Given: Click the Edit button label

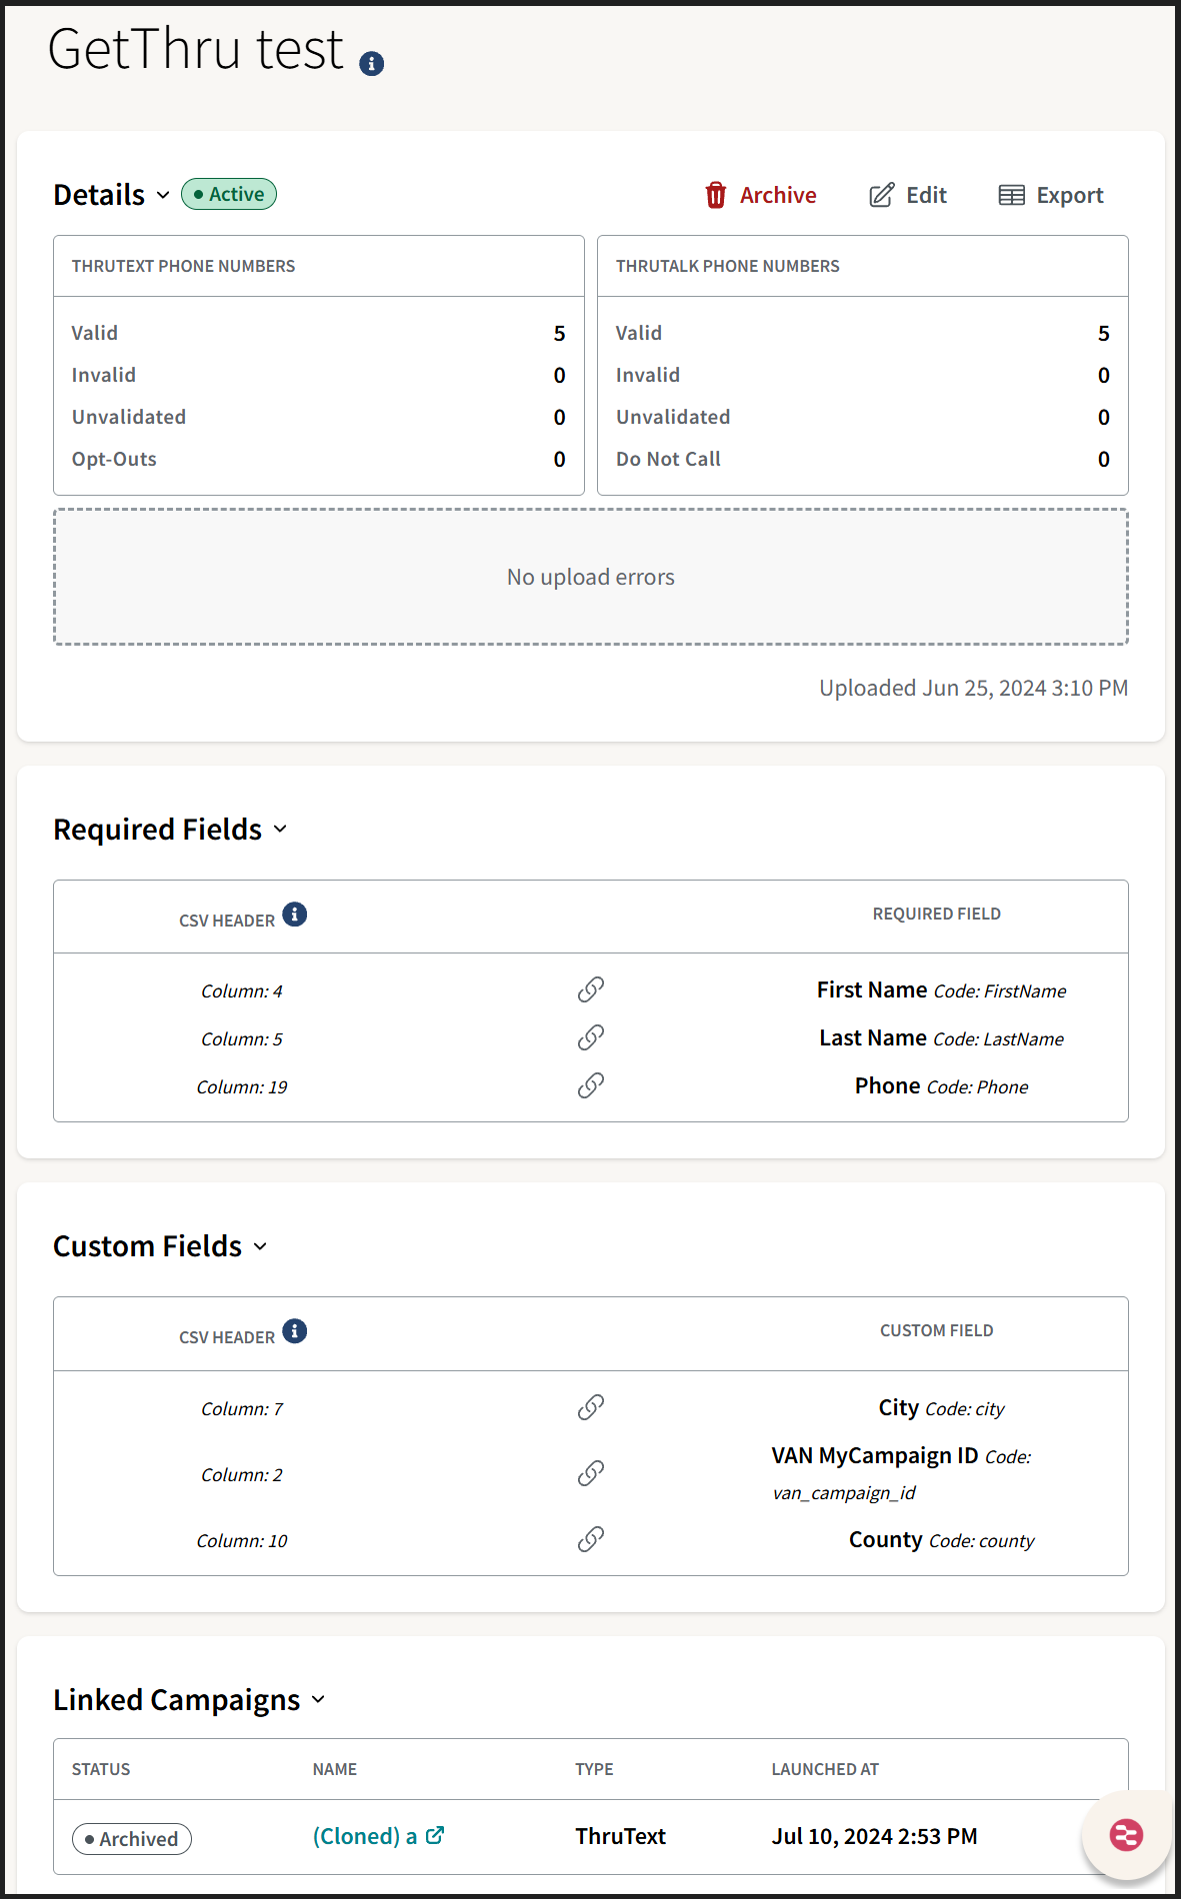Looking at the screenshot, I should 926,195.
